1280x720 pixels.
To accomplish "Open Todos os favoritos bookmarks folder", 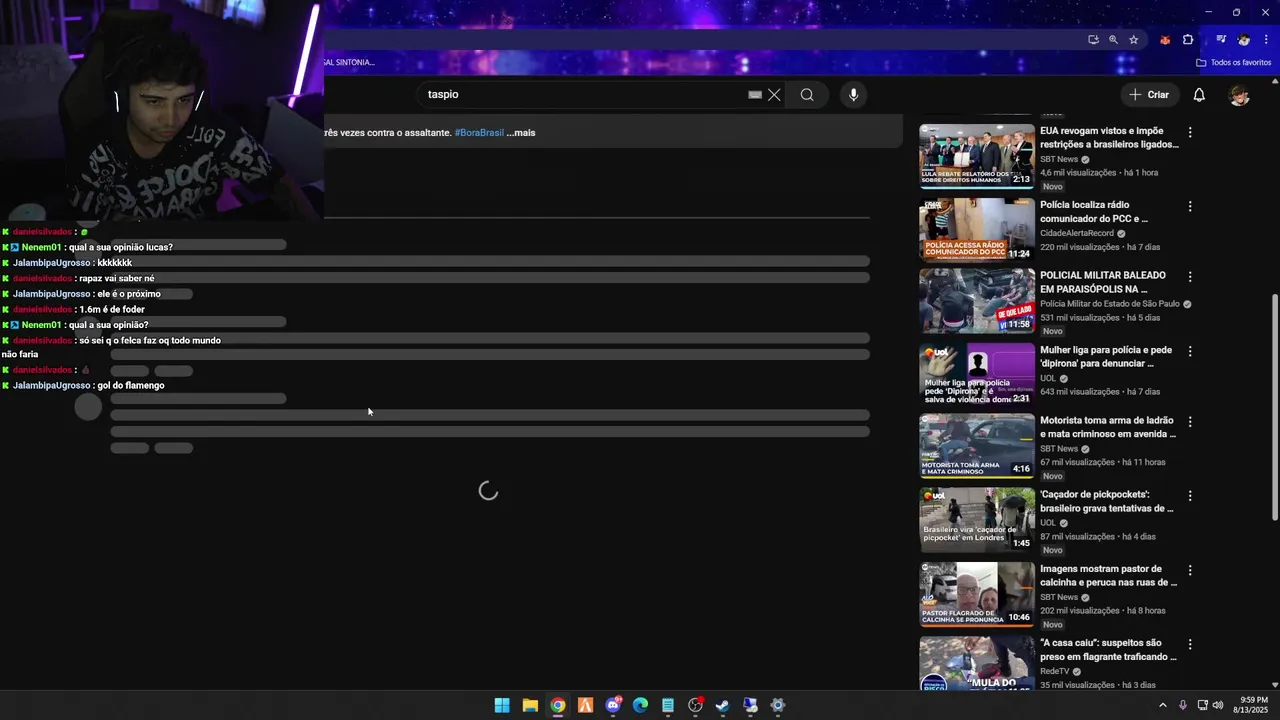I will [1234, 62].
